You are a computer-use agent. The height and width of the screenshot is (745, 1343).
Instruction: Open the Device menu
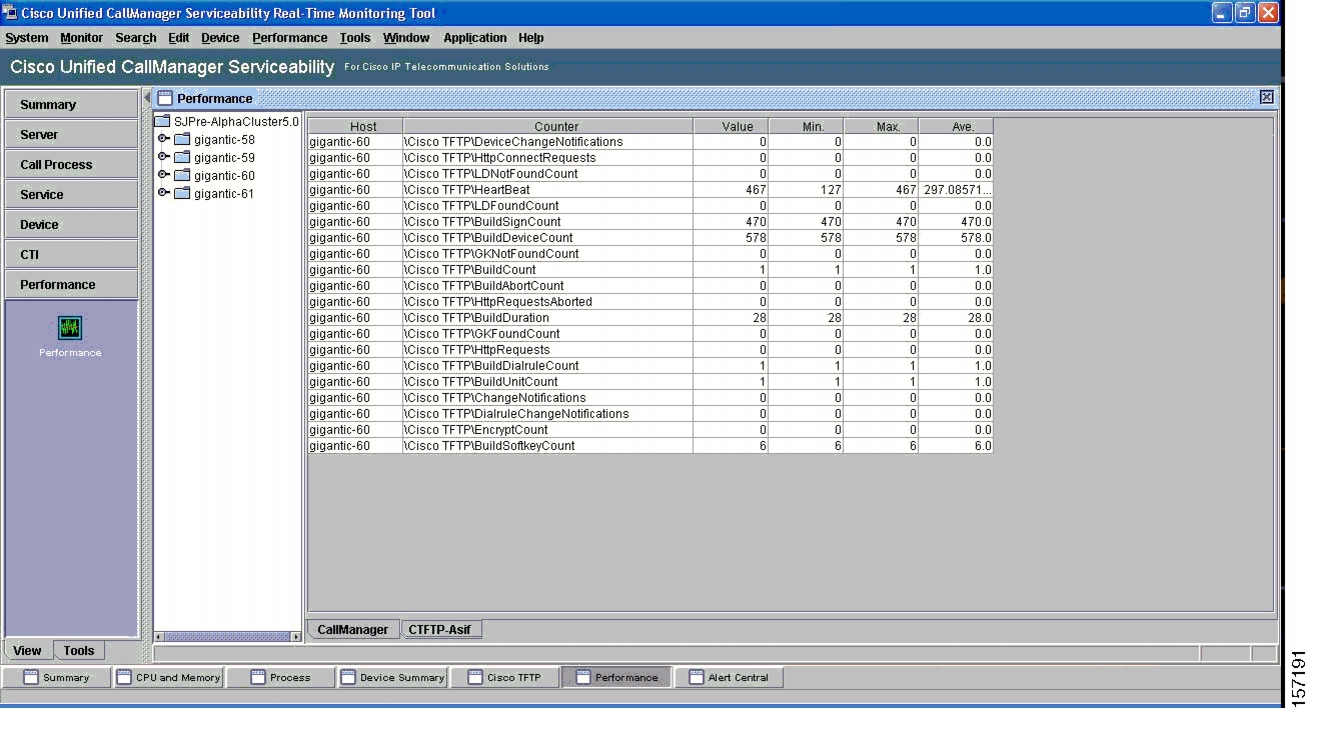[220, 38]
